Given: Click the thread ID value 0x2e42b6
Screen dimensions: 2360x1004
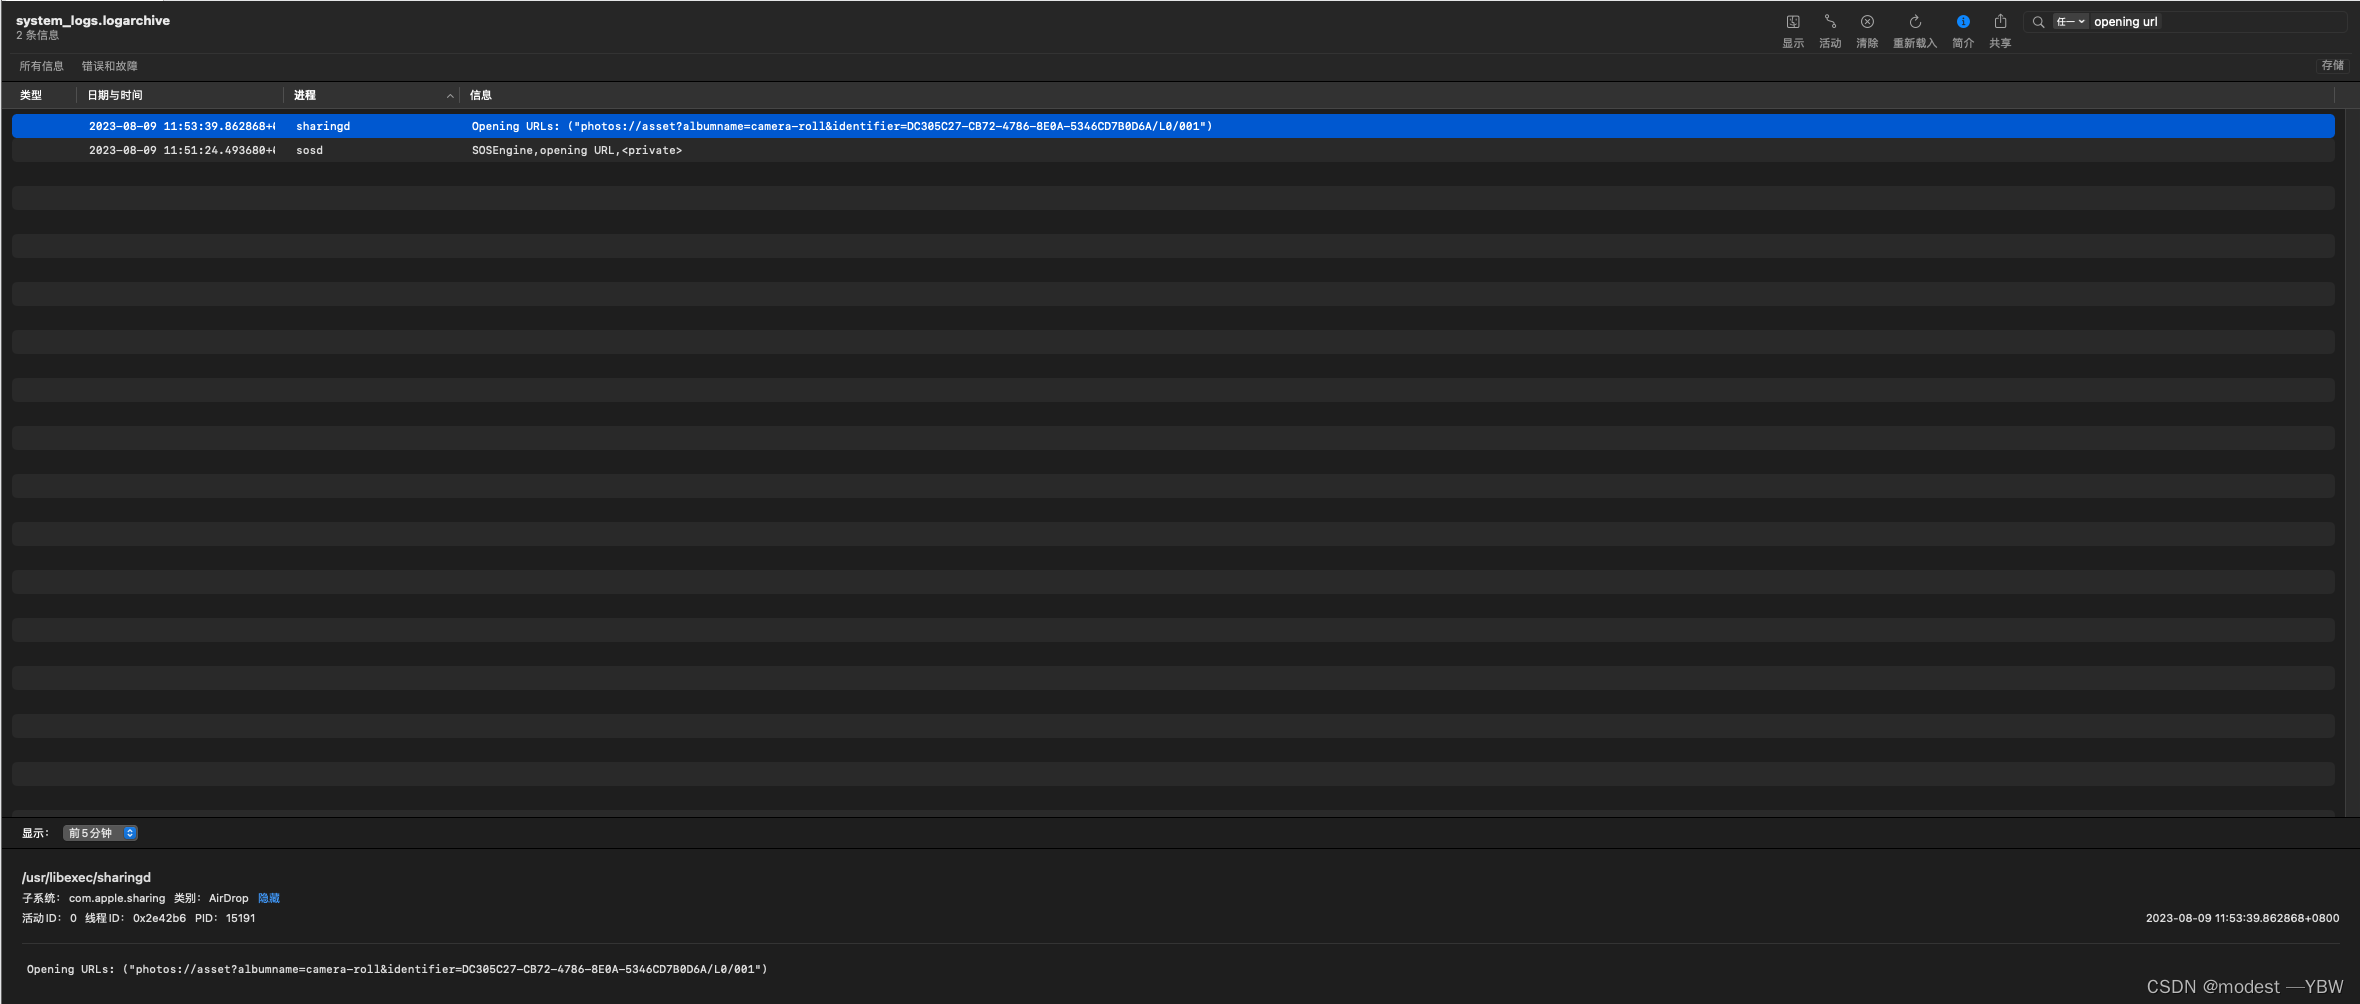Looking at the screenshot, I should point(159,918).
